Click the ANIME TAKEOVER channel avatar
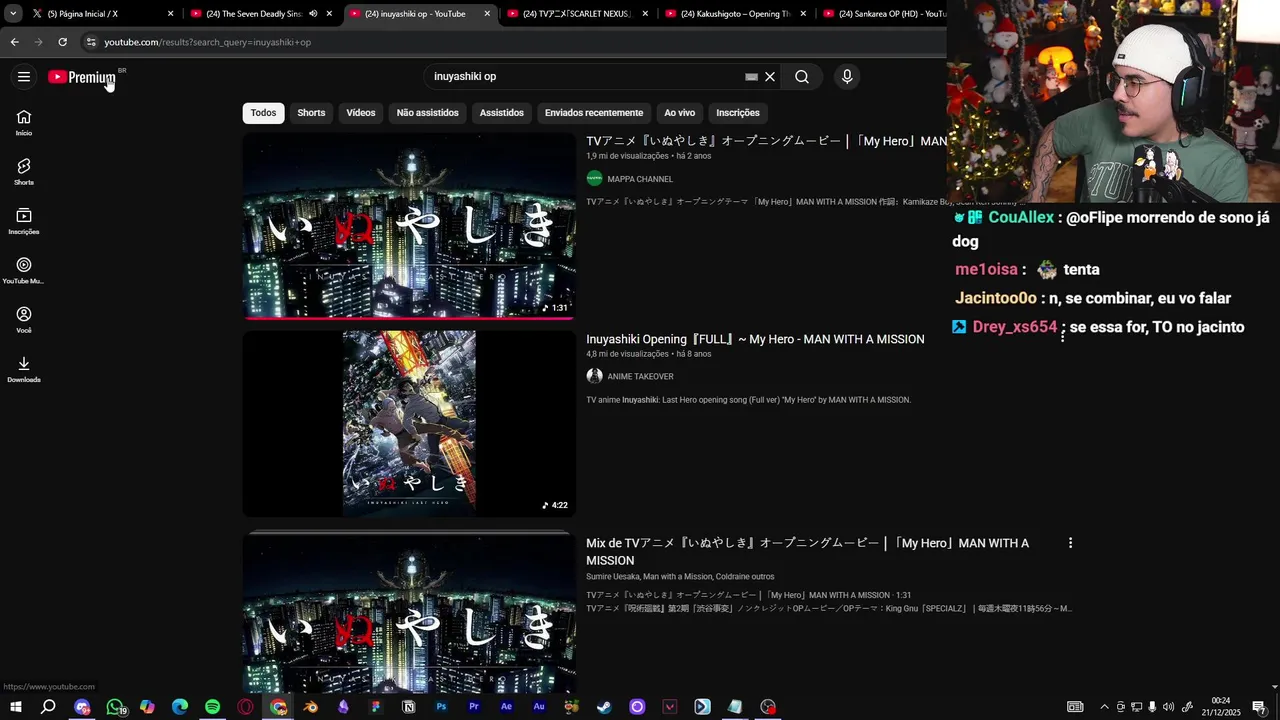Image resolution: width=1280 pixels, height=720 pixels. click(x=594, y=376)
